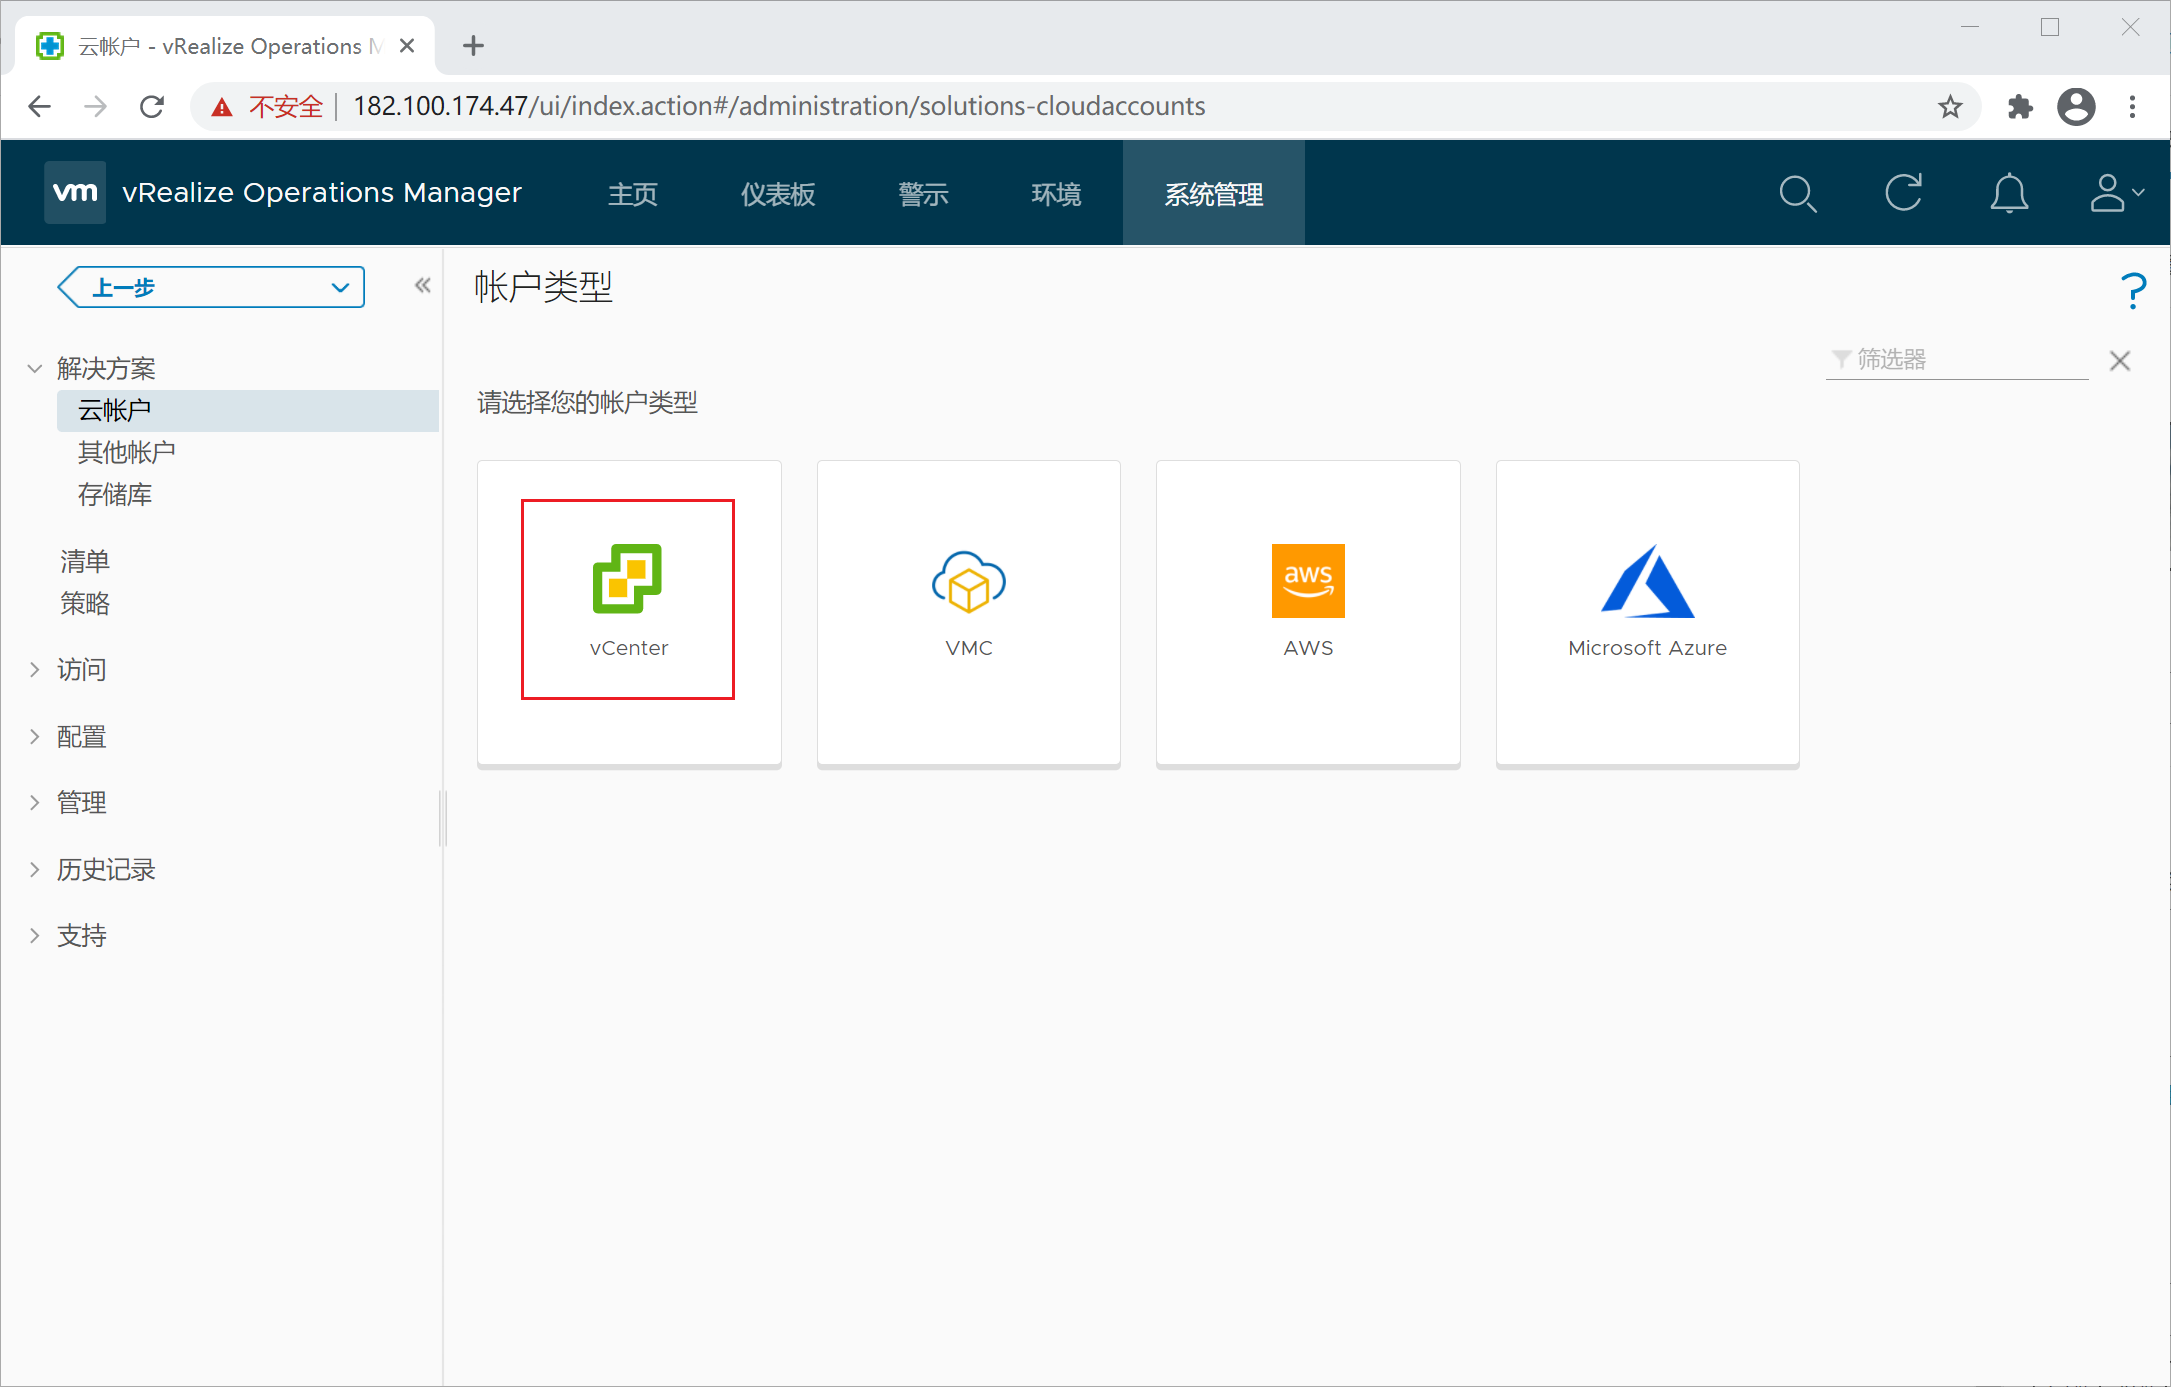Image resolution: width=2171 pixels, height=1387 pixels.
Task: Select the vCenter account type icon
Action: point(627,579)
